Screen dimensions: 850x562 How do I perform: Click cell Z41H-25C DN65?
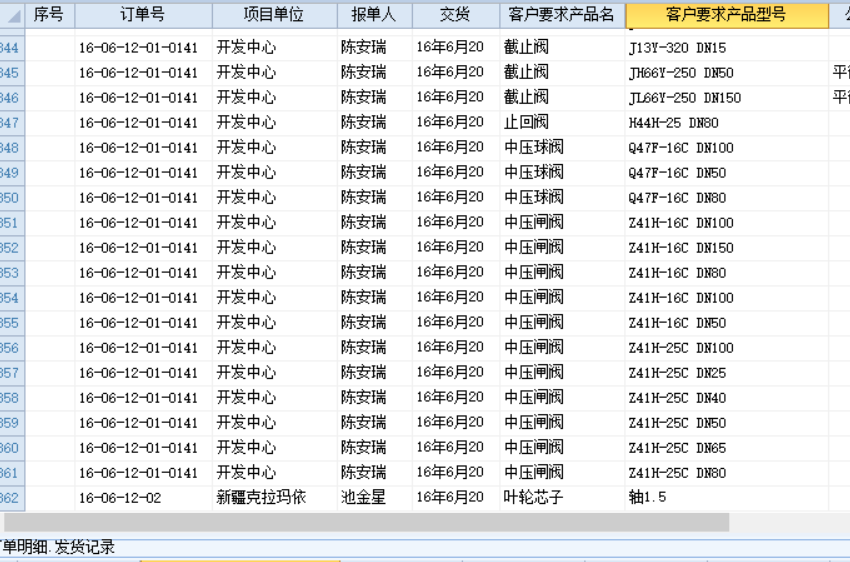coord(726,448)
